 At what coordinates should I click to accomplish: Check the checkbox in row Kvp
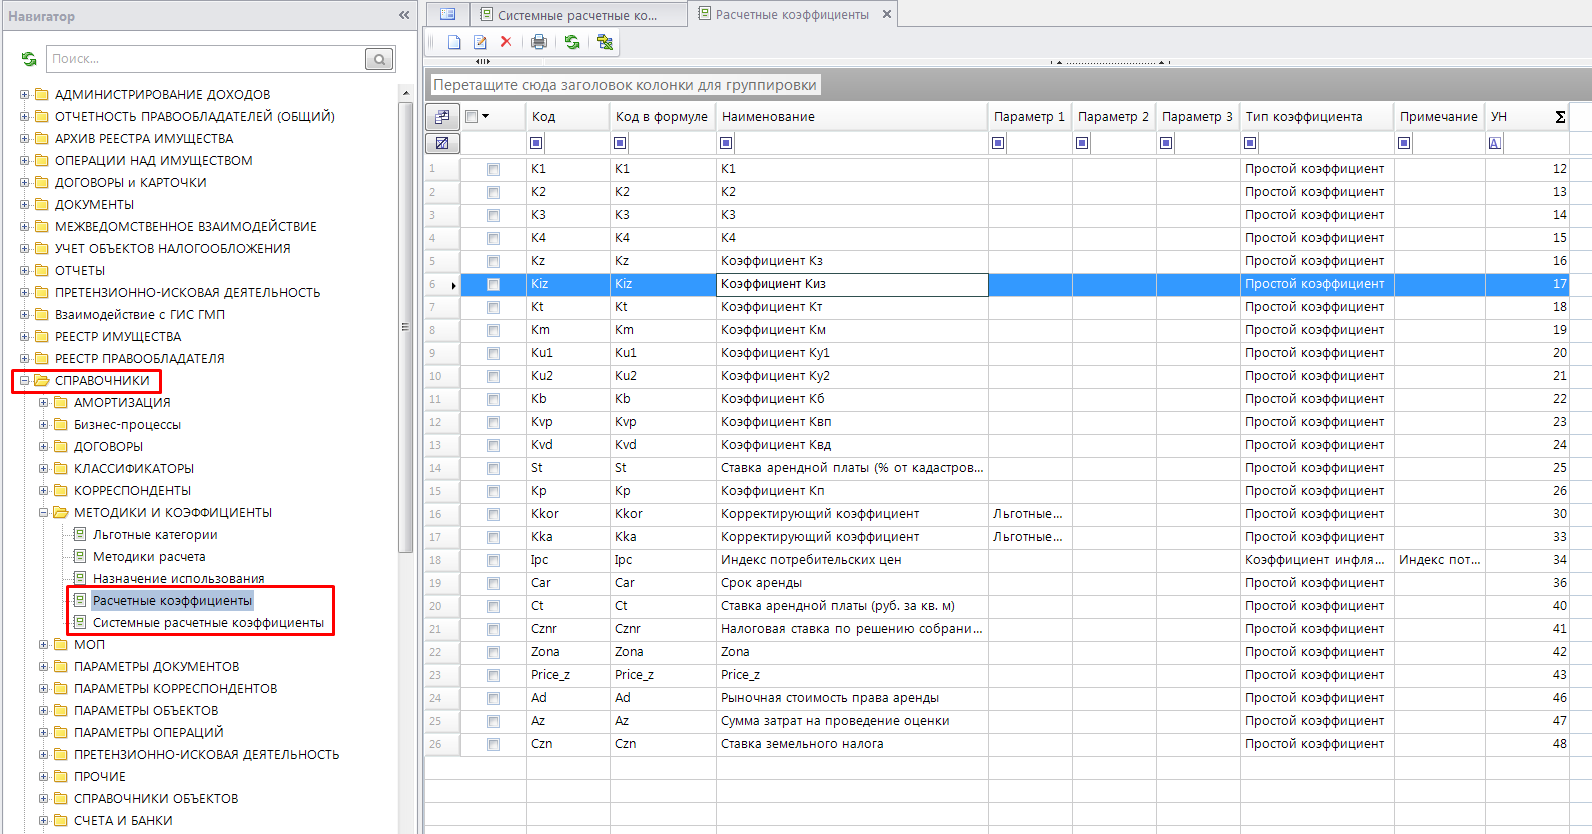tap(493, 422)
